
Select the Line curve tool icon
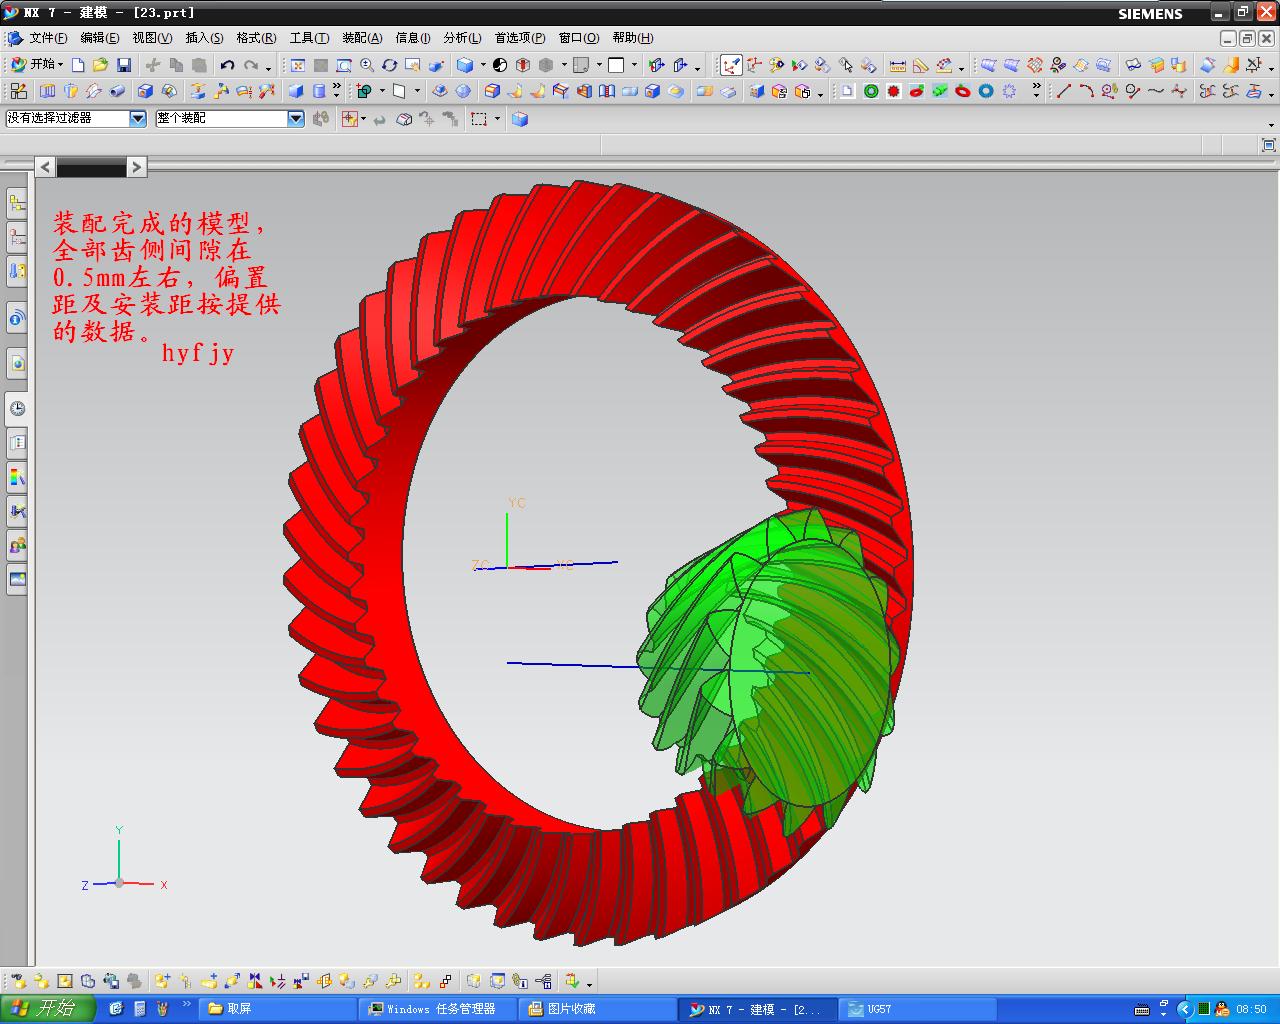point(1063,91)
